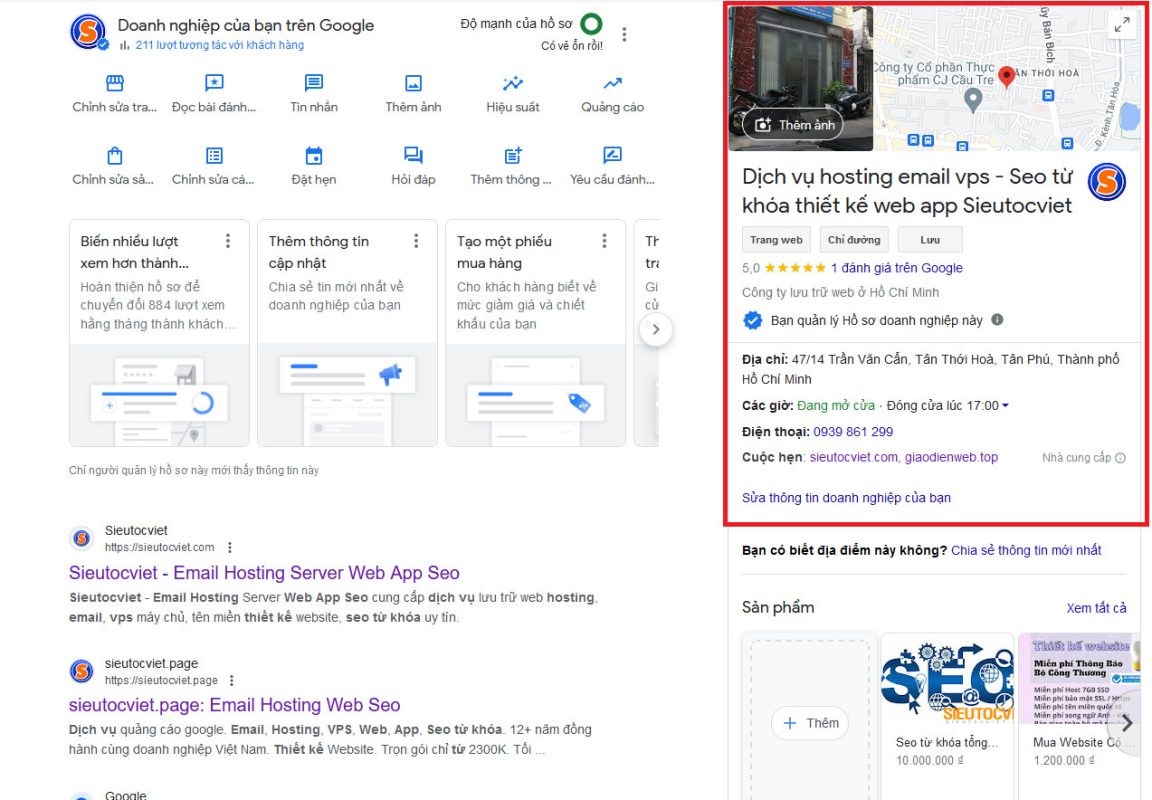Call phone number 0939 861 299 link
Screen dimensions: 1152x800
[853, 432]
